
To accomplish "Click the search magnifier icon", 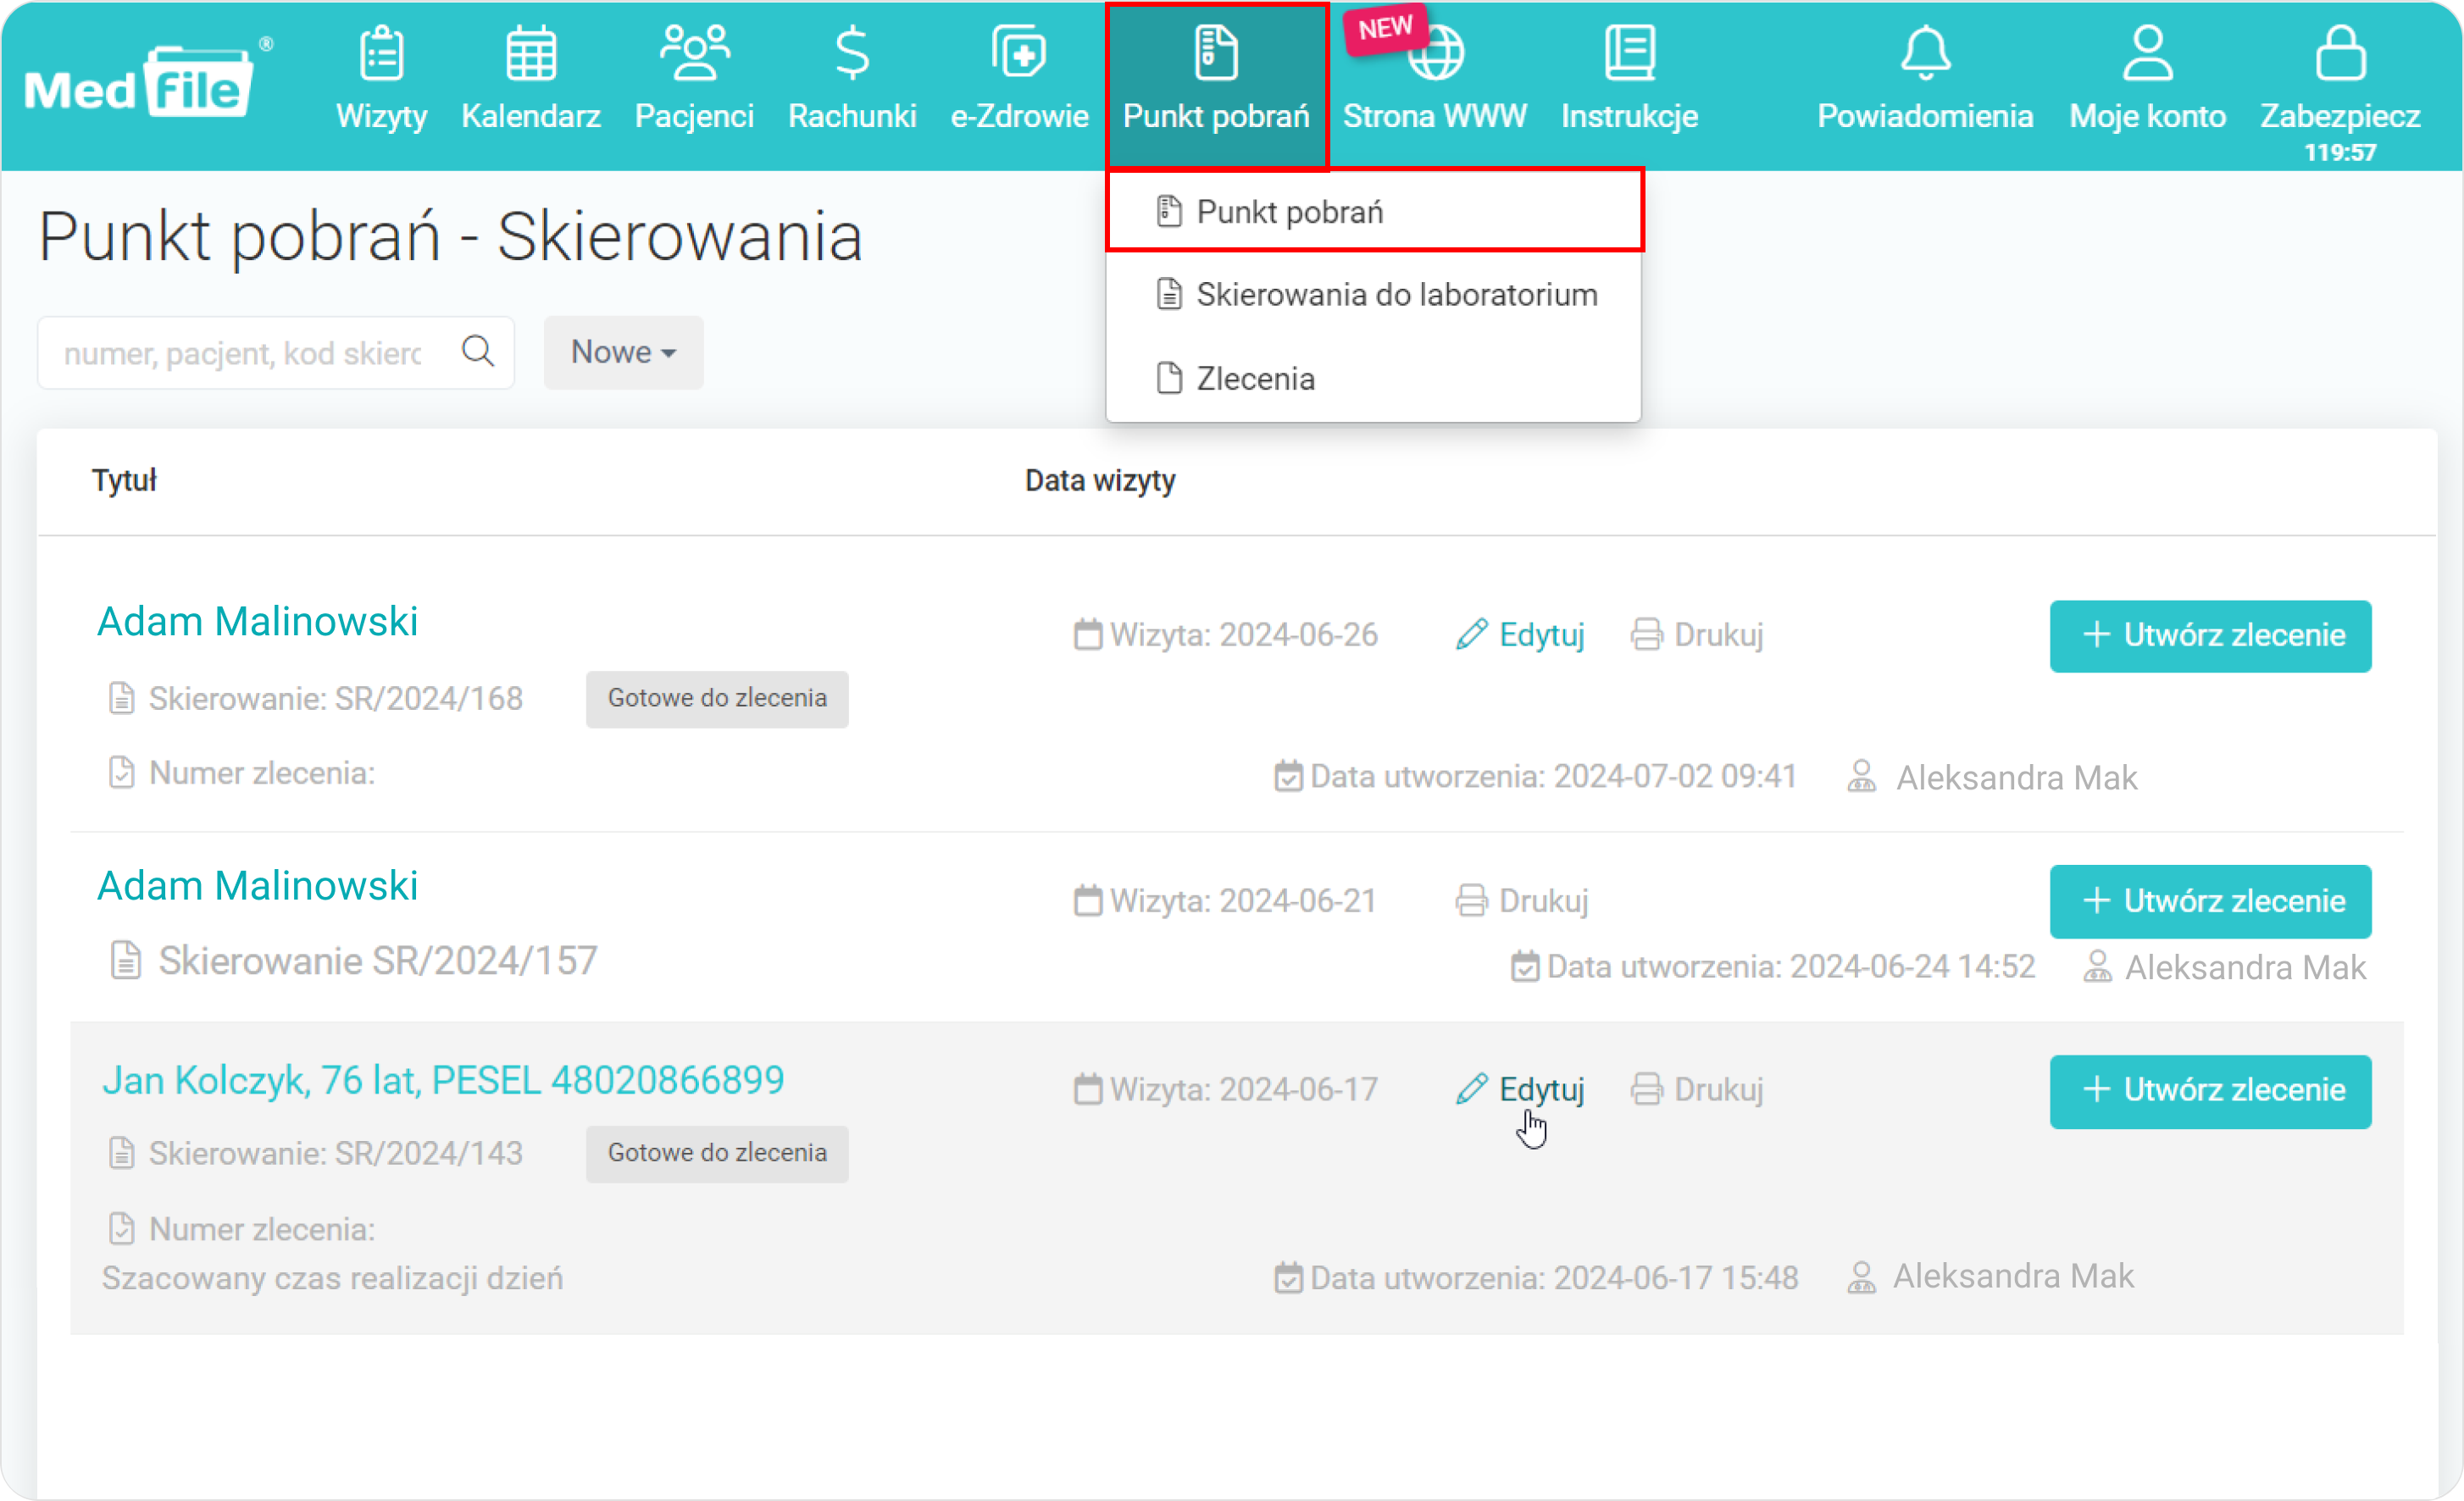I will coord(478,351).
